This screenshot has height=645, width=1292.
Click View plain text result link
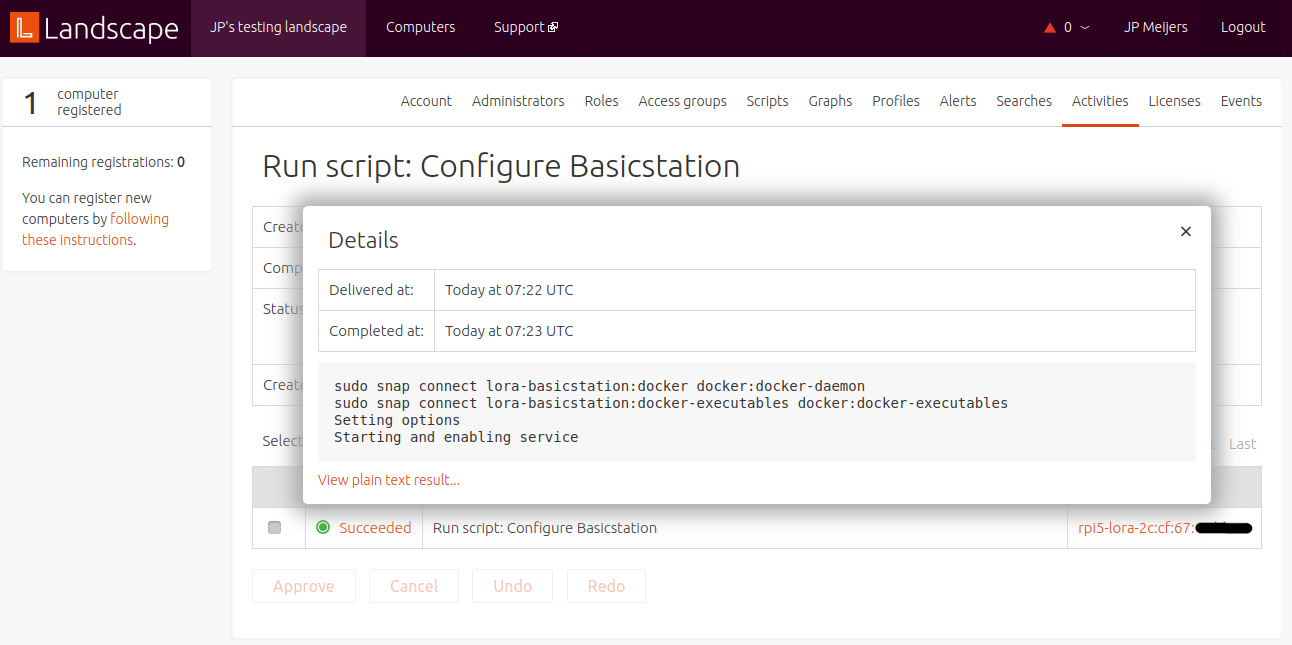pos(389,480)
